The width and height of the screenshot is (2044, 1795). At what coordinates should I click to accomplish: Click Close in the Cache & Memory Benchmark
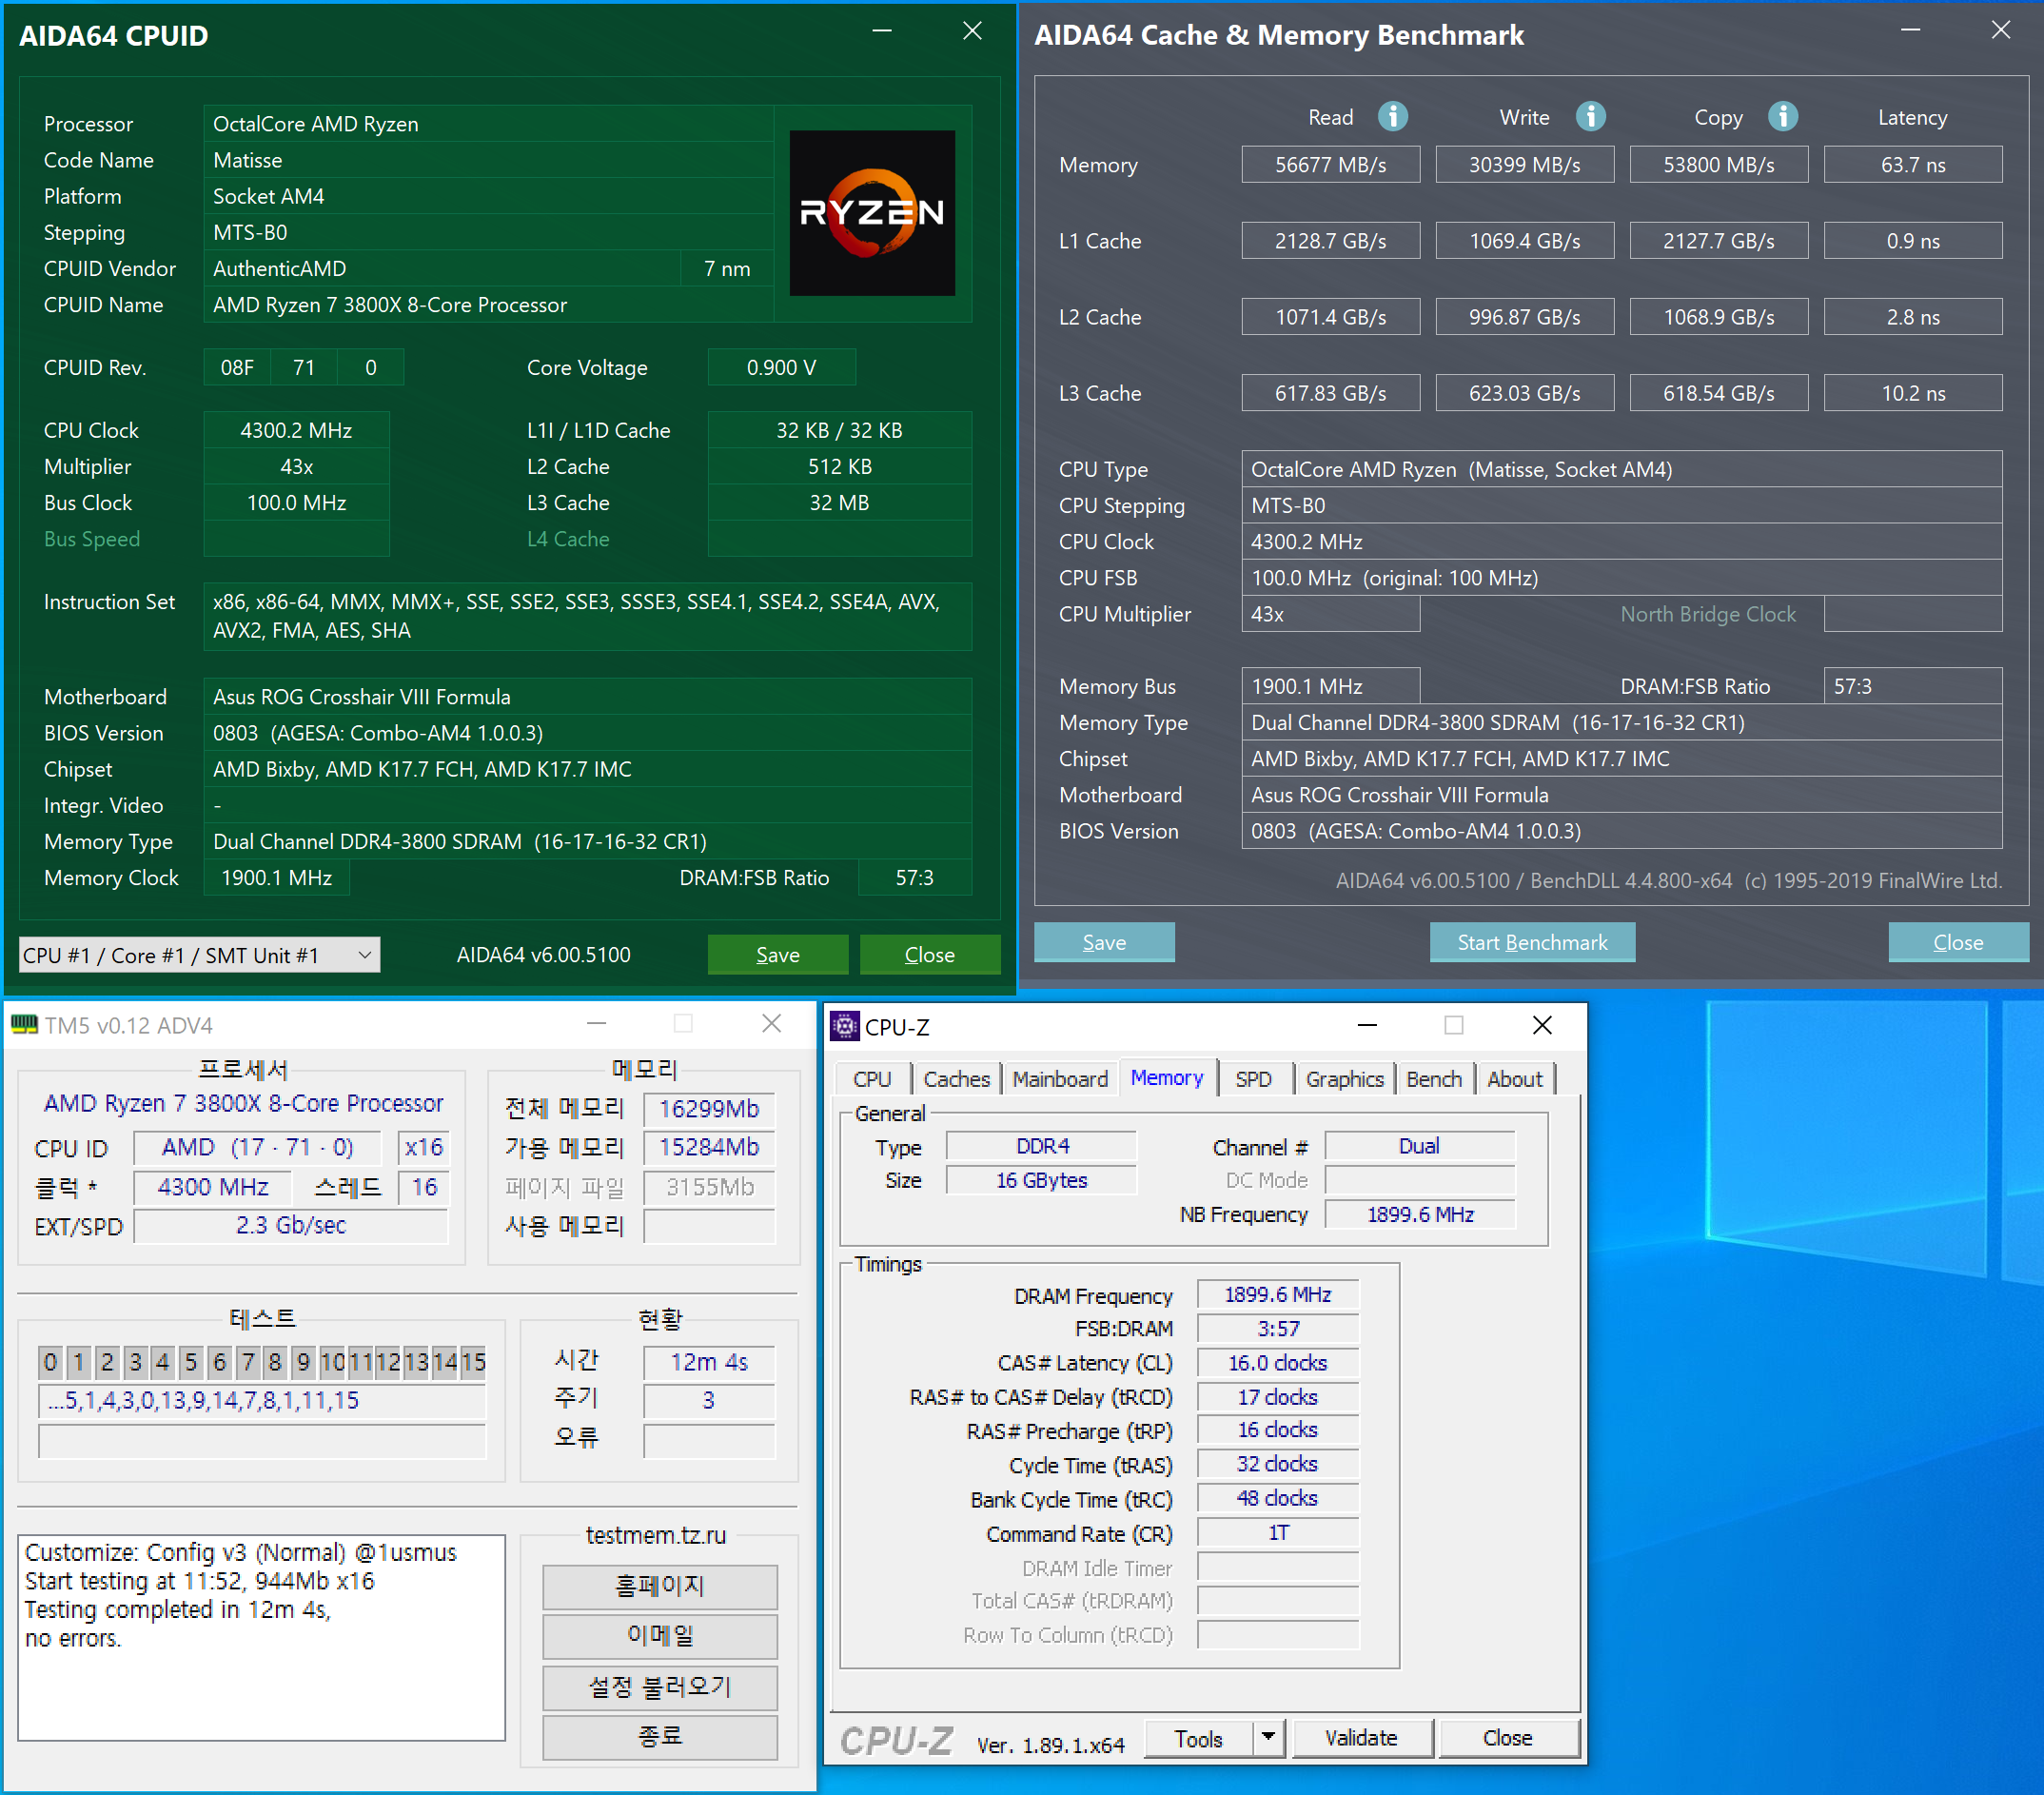click(x=1958, y=942)
